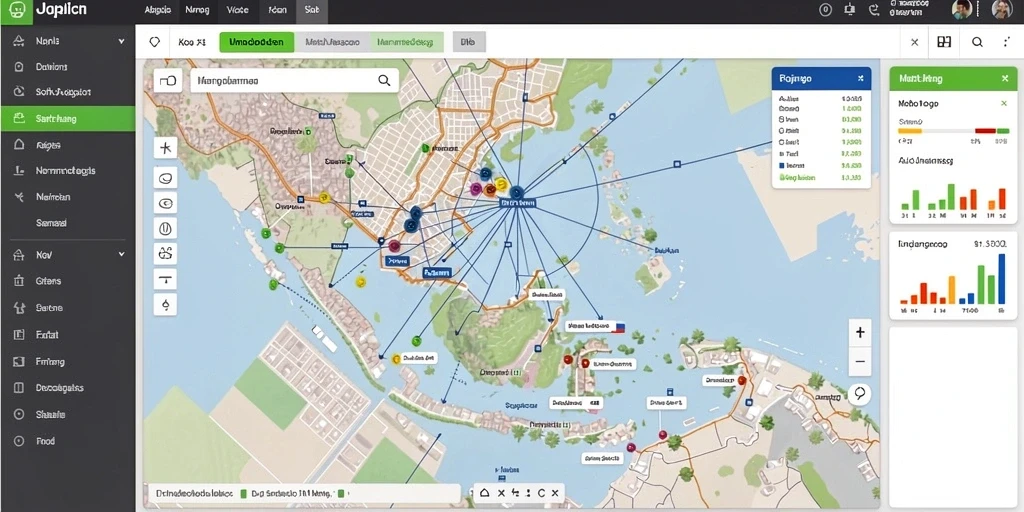Select the top crossed-lines map tool
Image resolution: width=1024 pixels, height=512 pixels.
(x=165, y=148)
